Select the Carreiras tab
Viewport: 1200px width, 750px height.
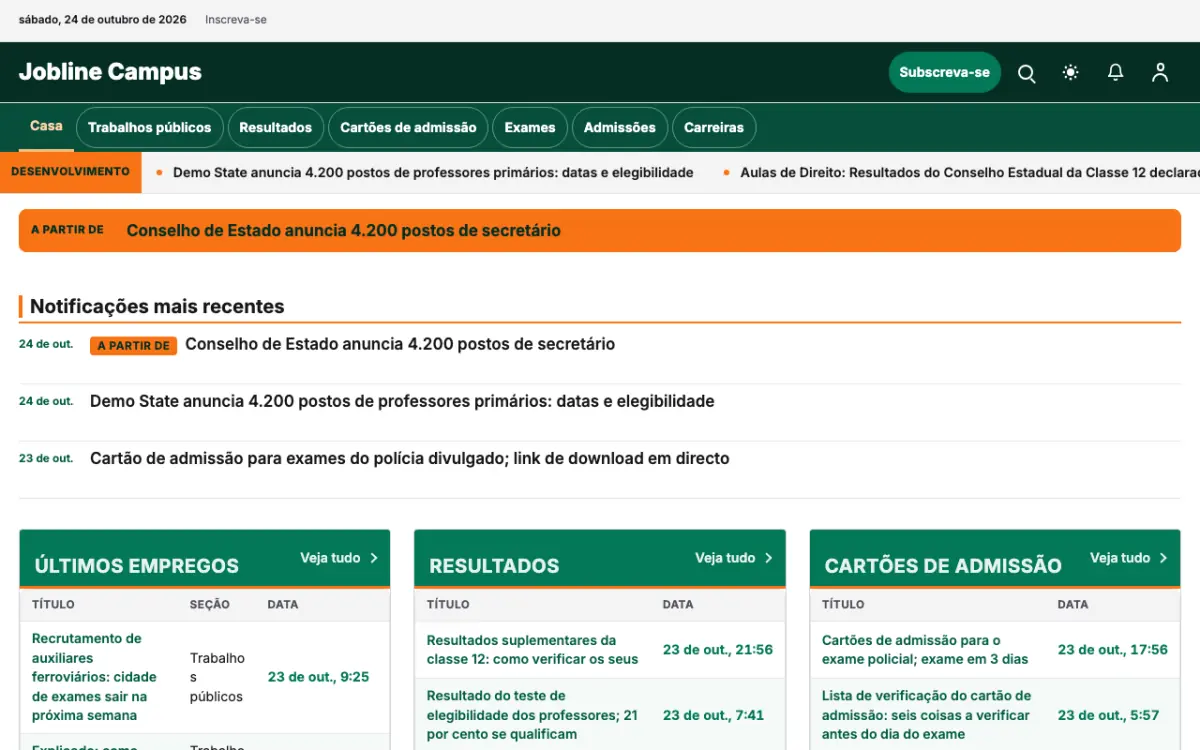tap(714, 127)
